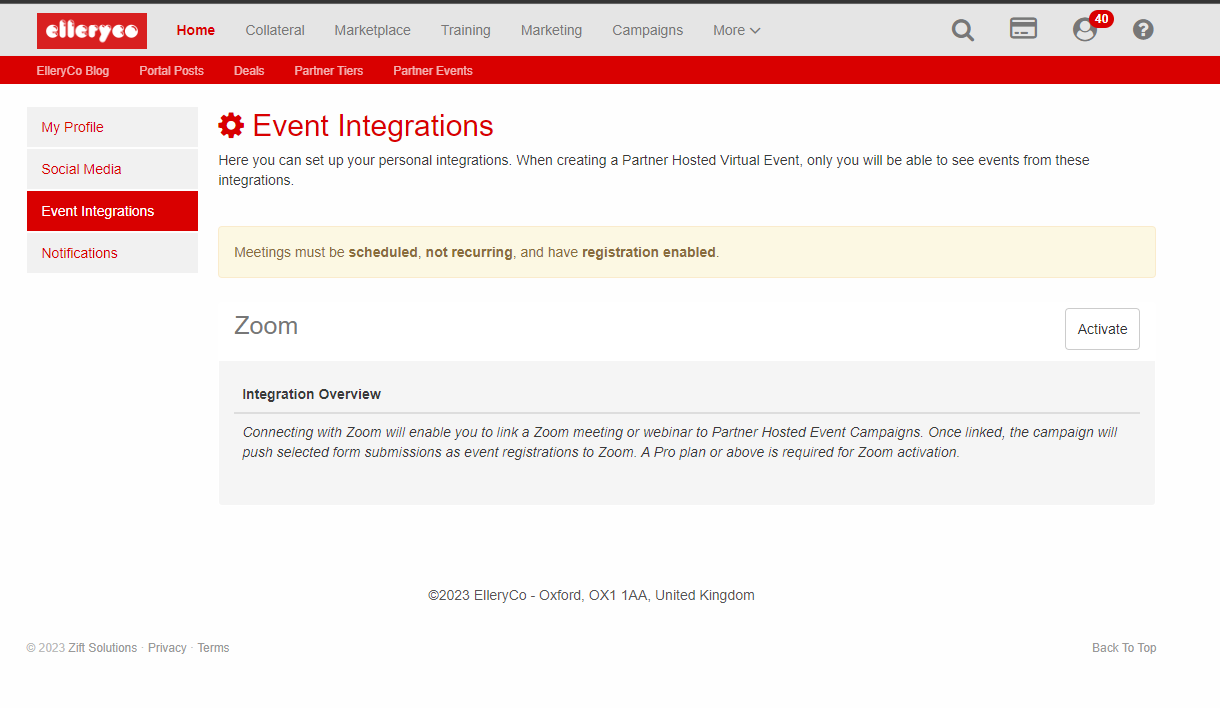Open the Terms footer link

tap(213, 648)
